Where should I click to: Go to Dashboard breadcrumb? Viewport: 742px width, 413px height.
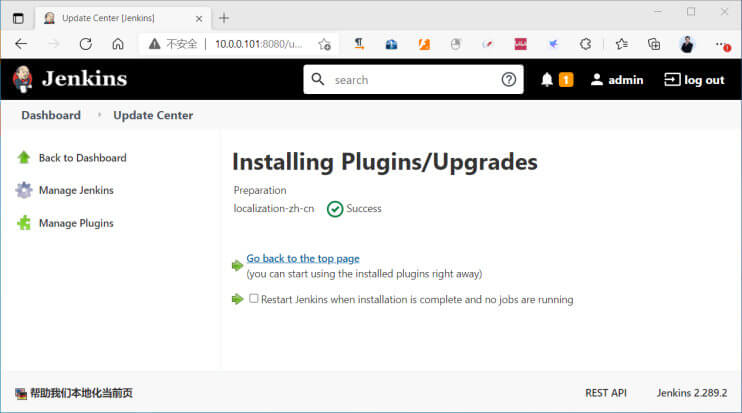point(51,115)
